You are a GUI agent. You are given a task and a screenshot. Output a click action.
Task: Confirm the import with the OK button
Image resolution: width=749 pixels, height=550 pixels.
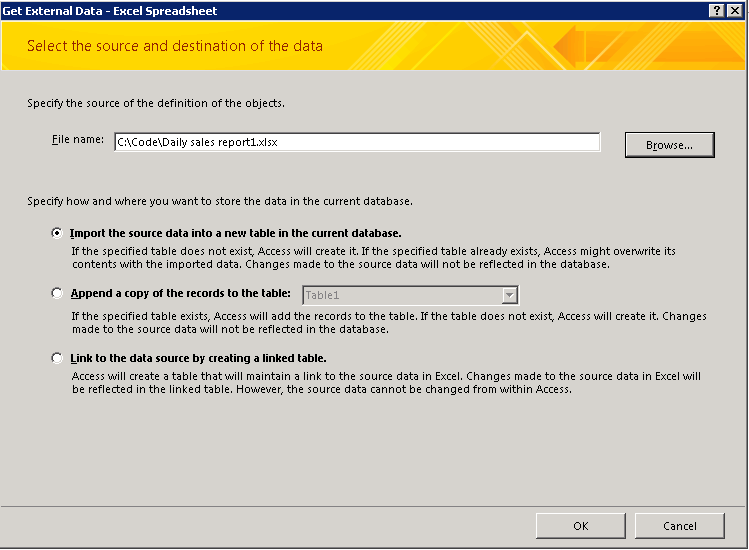click(580, 526)
